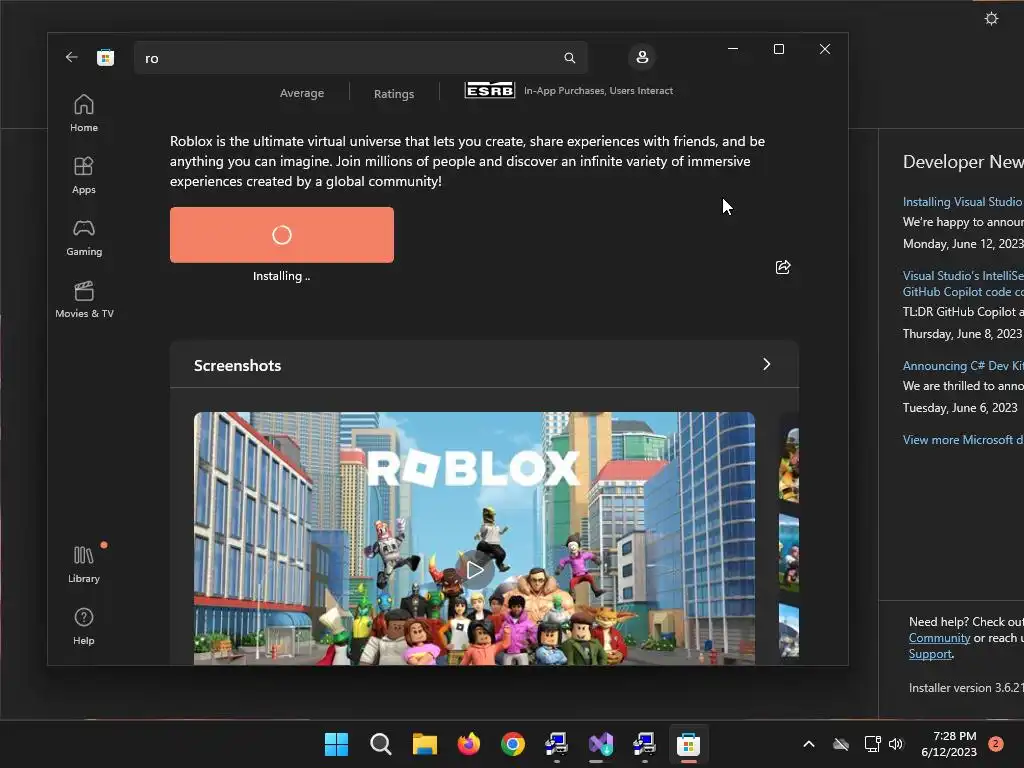Click 'Installer version 3.6.21' text

click(x=966, y=688)
